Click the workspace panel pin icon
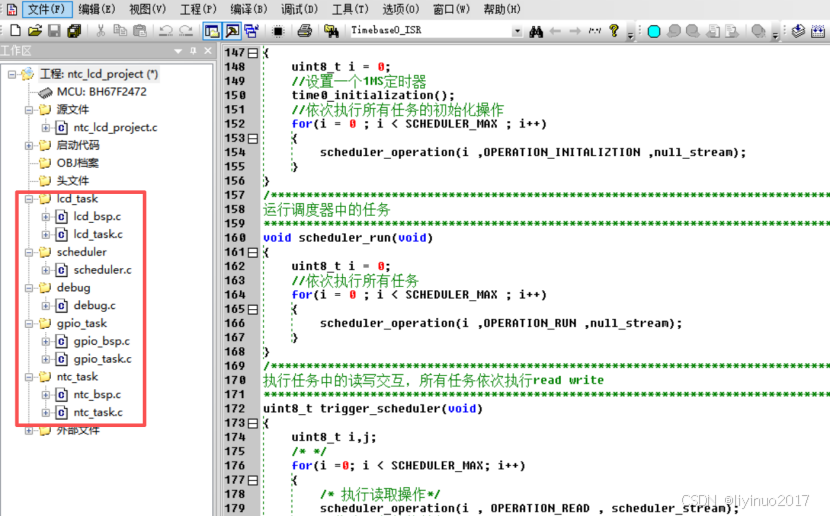 click(x=193, y=51)
